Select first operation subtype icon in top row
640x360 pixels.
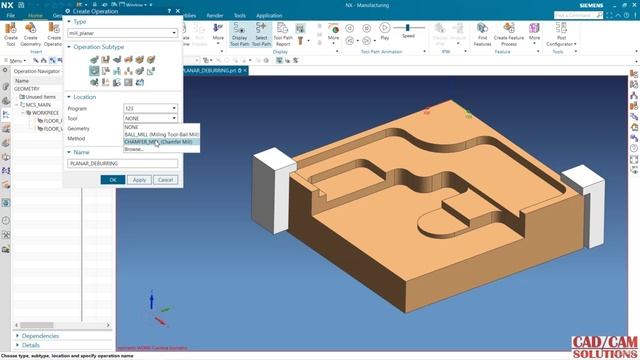click(x=94, y=60)
